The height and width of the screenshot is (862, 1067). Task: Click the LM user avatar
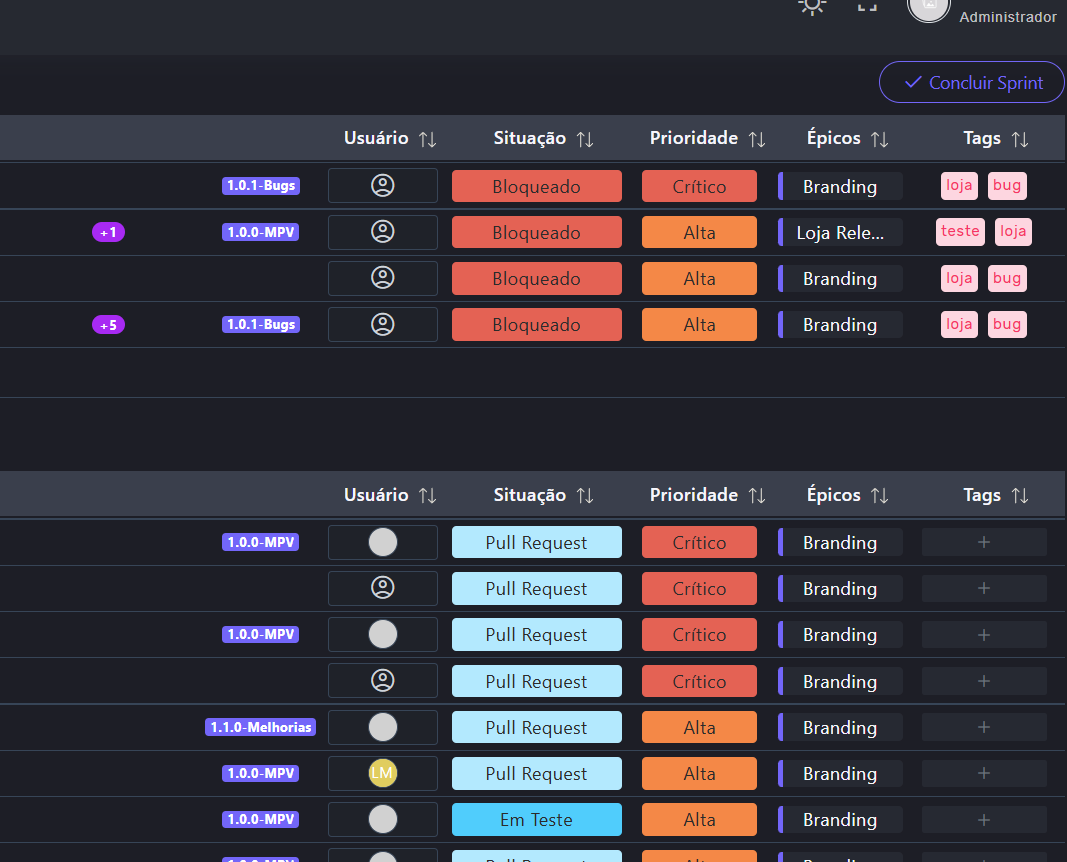(383, 773)
